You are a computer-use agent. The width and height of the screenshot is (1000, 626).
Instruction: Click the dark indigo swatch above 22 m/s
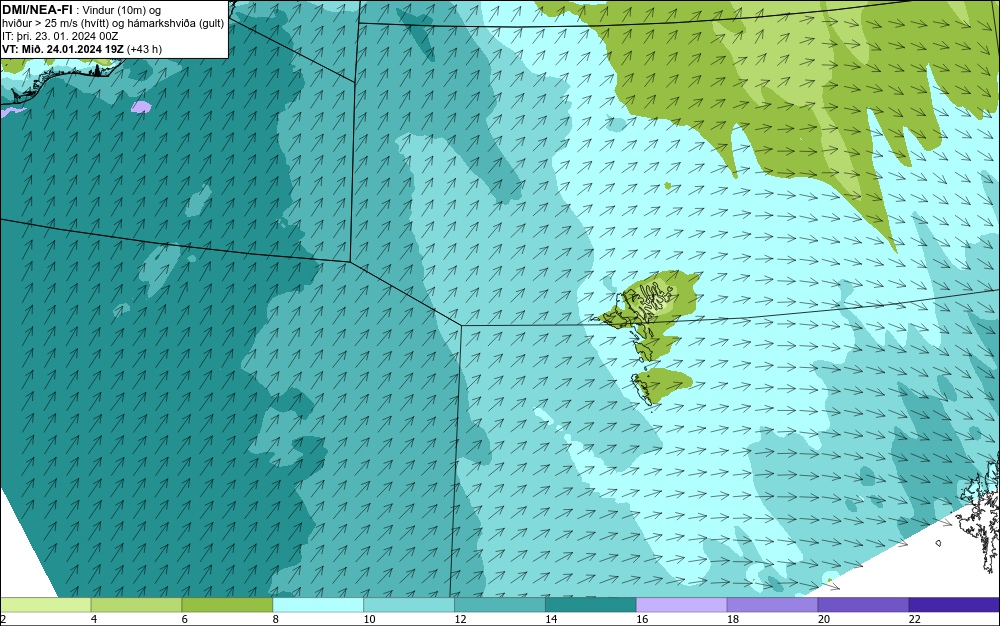pyautogui.click(x=954, y=604)
